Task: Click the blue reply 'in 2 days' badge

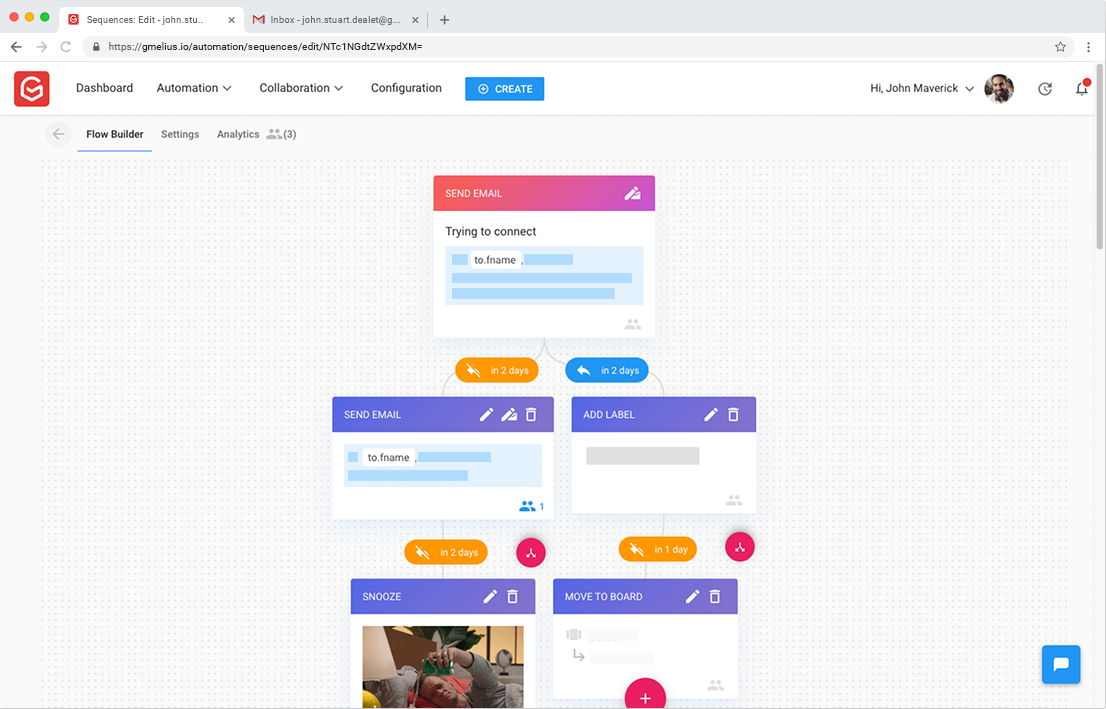Action: pyautogui.click(x=607, y=369)
